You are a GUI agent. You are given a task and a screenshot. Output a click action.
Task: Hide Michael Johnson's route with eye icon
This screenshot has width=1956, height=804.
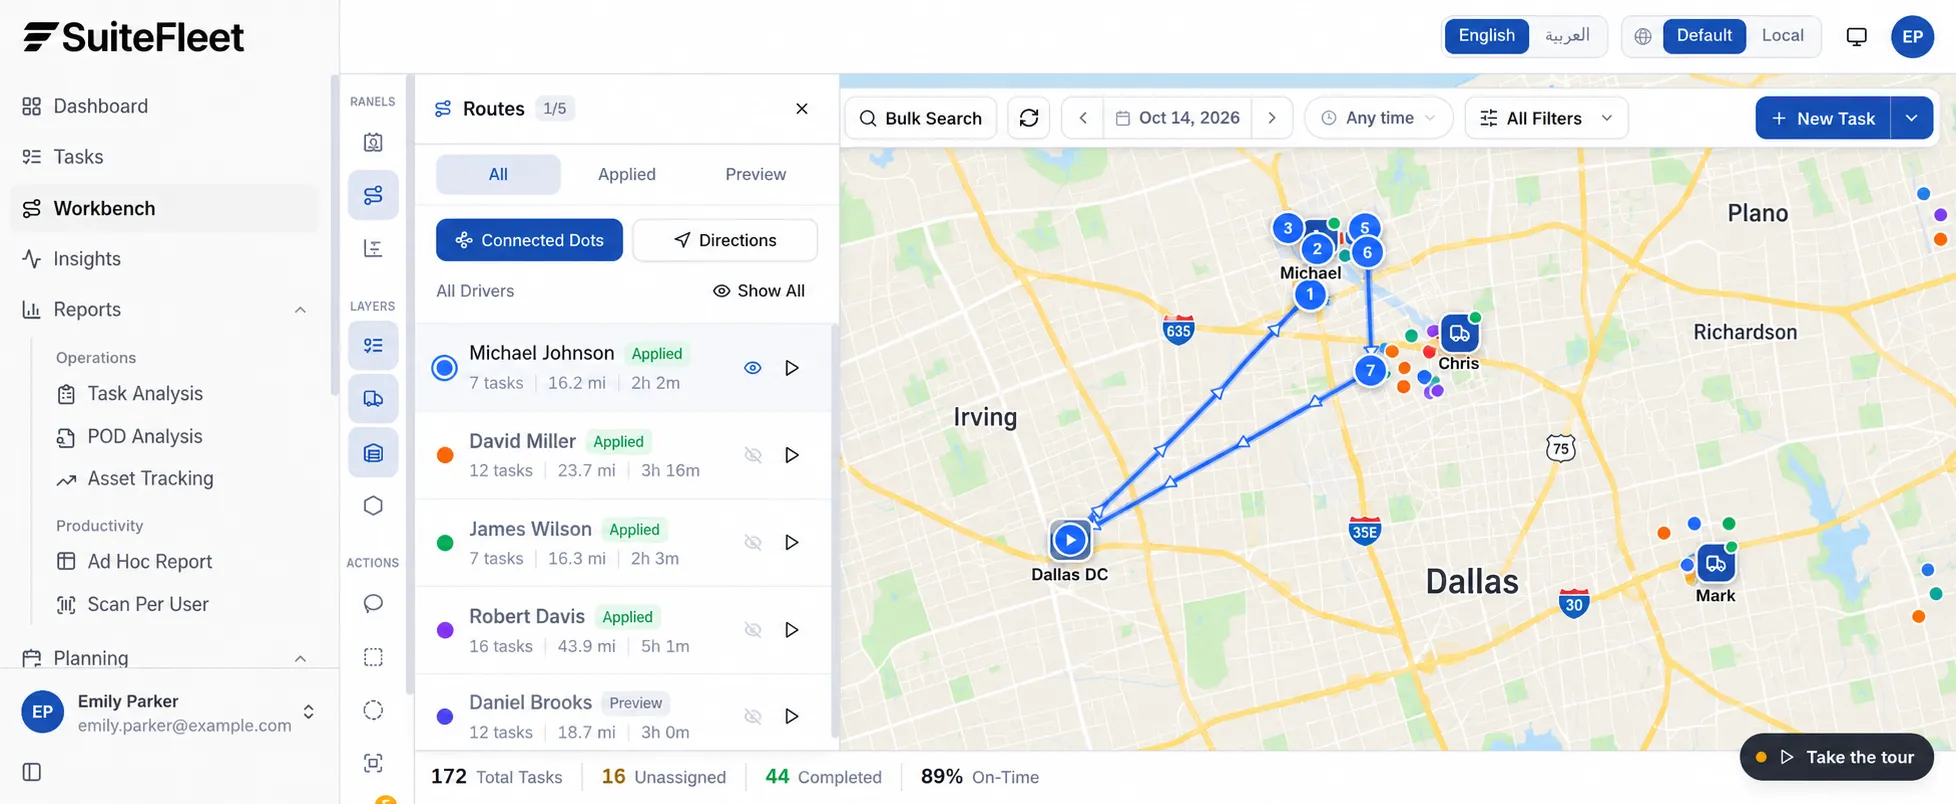(x=753, y=368)
